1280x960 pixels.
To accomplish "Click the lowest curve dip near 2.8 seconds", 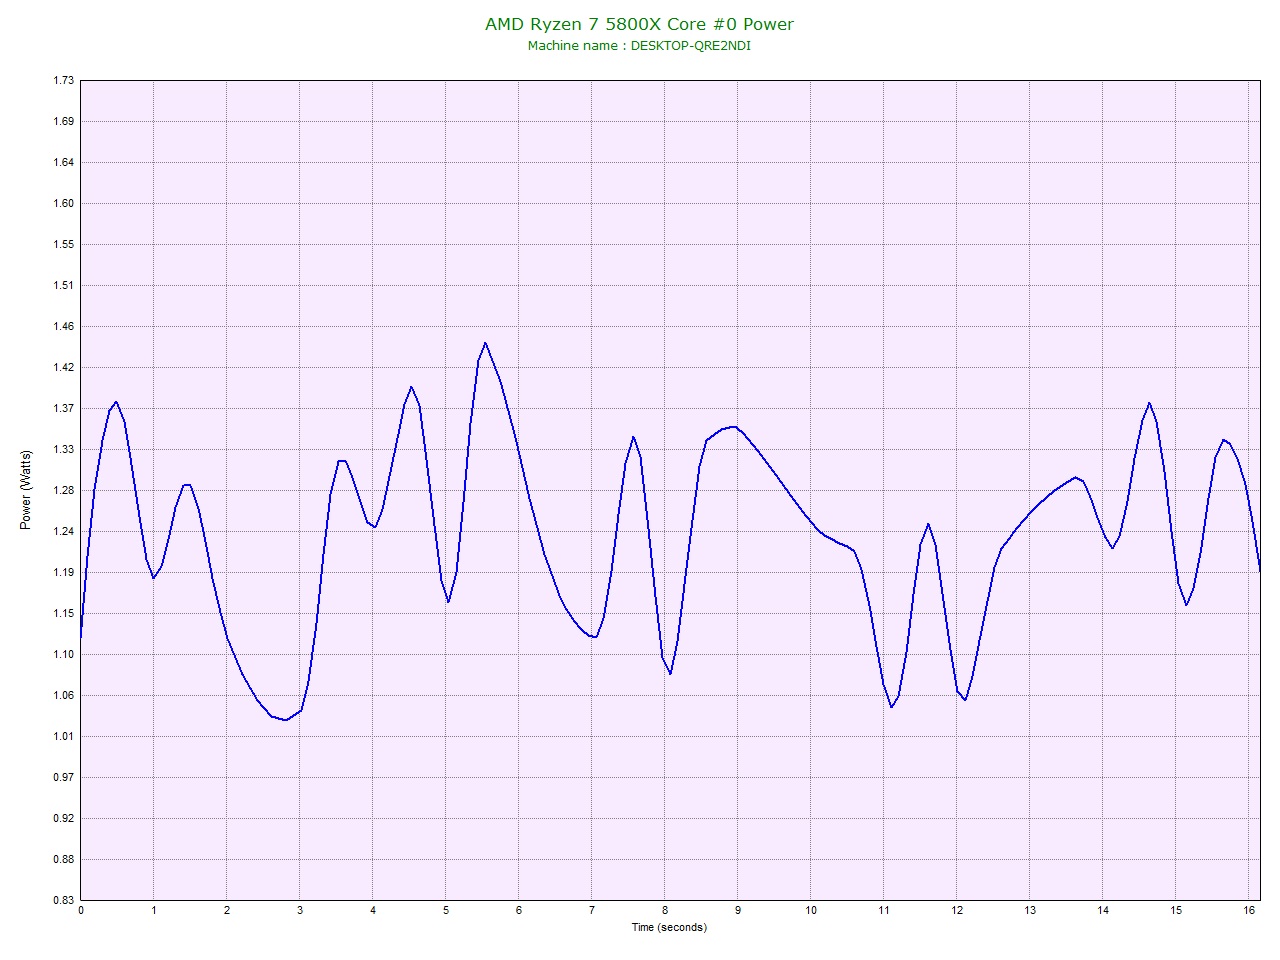I will (x=286, y=720).
